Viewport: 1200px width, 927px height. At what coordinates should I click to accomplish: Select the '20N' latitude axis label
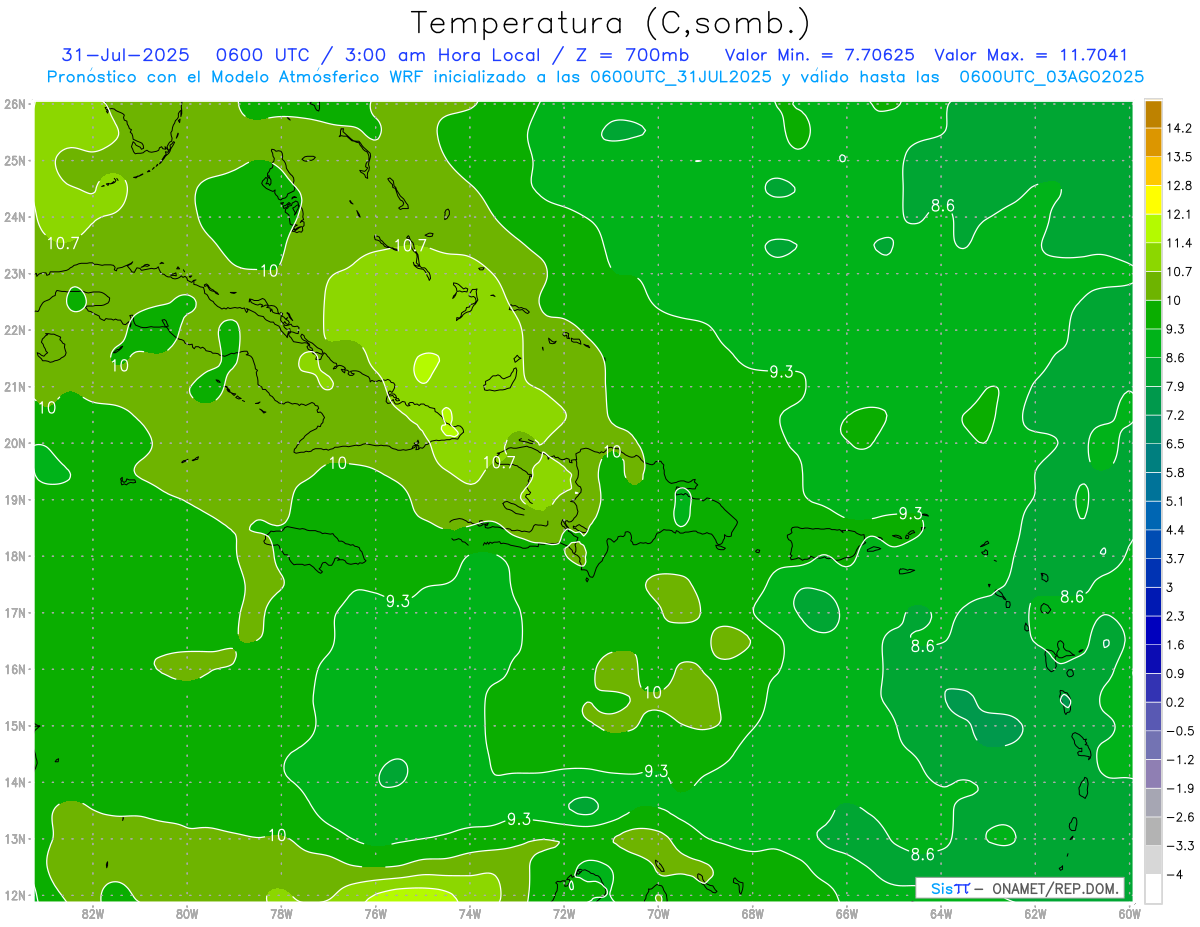tap(15, 443)
